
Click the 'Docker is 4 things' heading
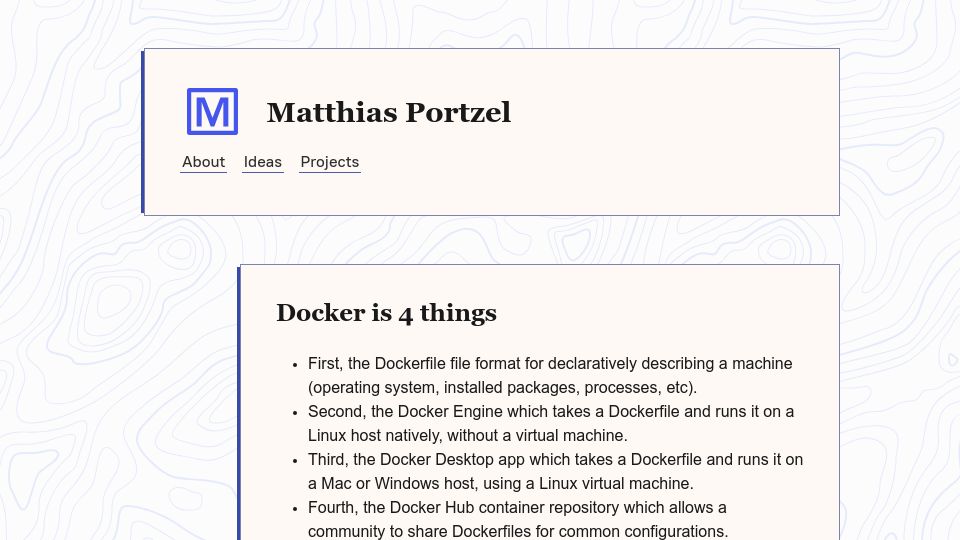click(x=386, y=313)
